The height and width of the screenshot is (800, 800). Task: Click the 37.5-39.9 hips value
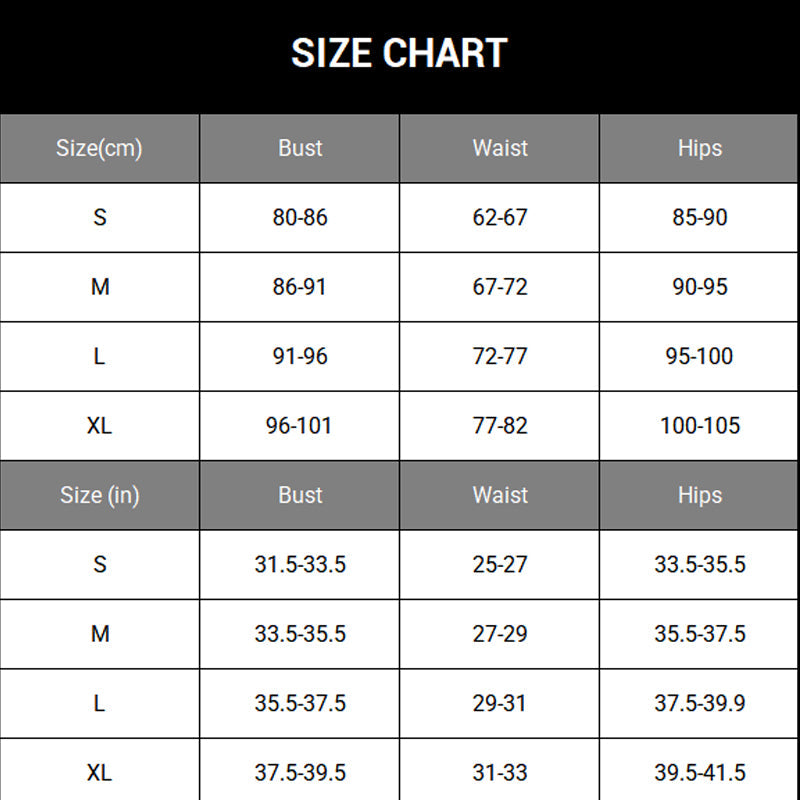coord(699,703)
